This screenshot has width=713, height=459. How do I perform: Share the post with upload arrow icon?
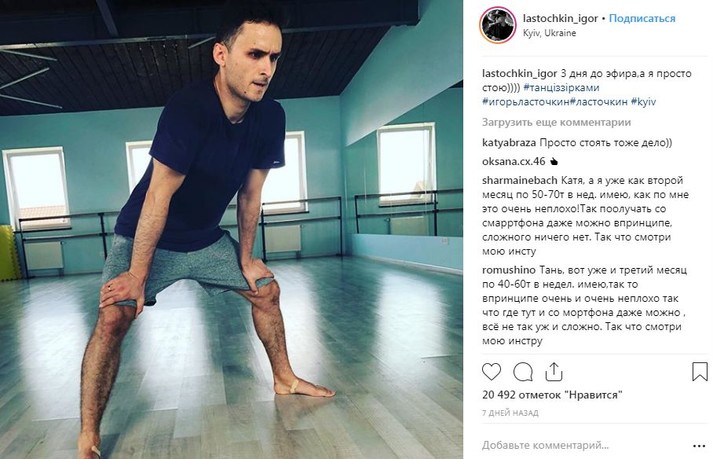click(554, 372)
